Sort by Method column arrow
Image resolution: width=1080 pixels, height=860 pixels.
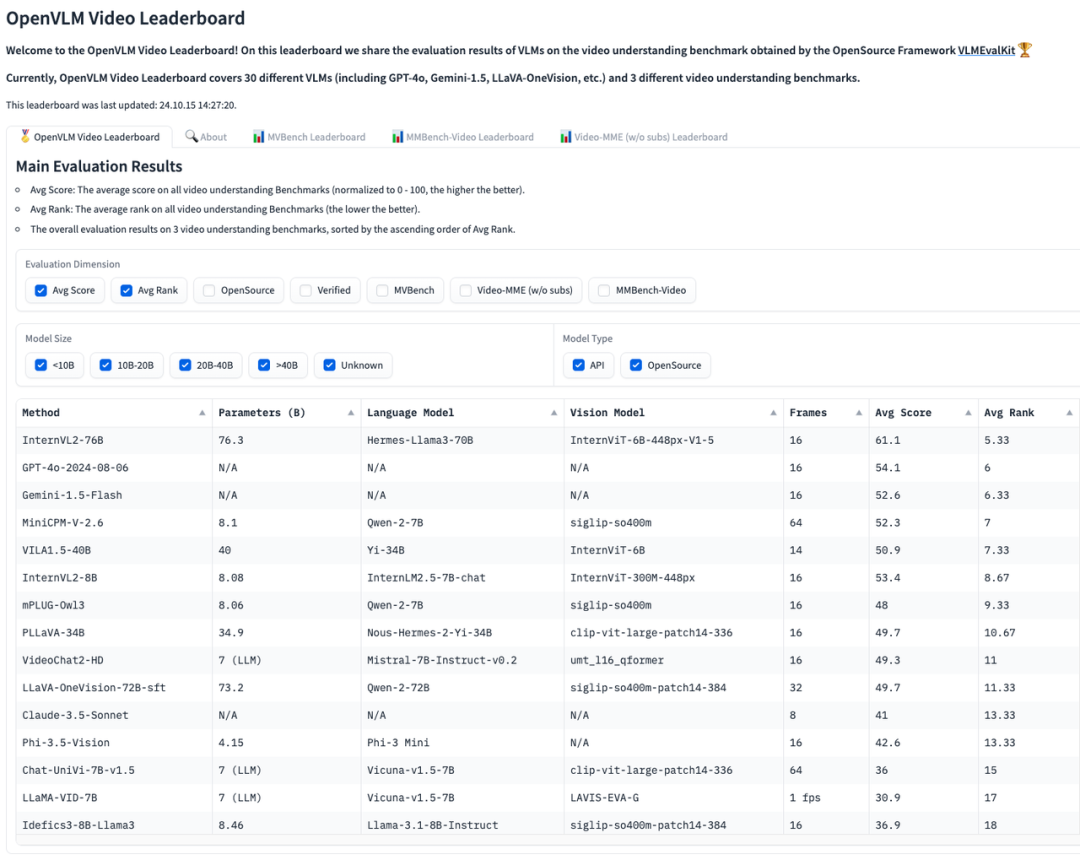point(202,413)
